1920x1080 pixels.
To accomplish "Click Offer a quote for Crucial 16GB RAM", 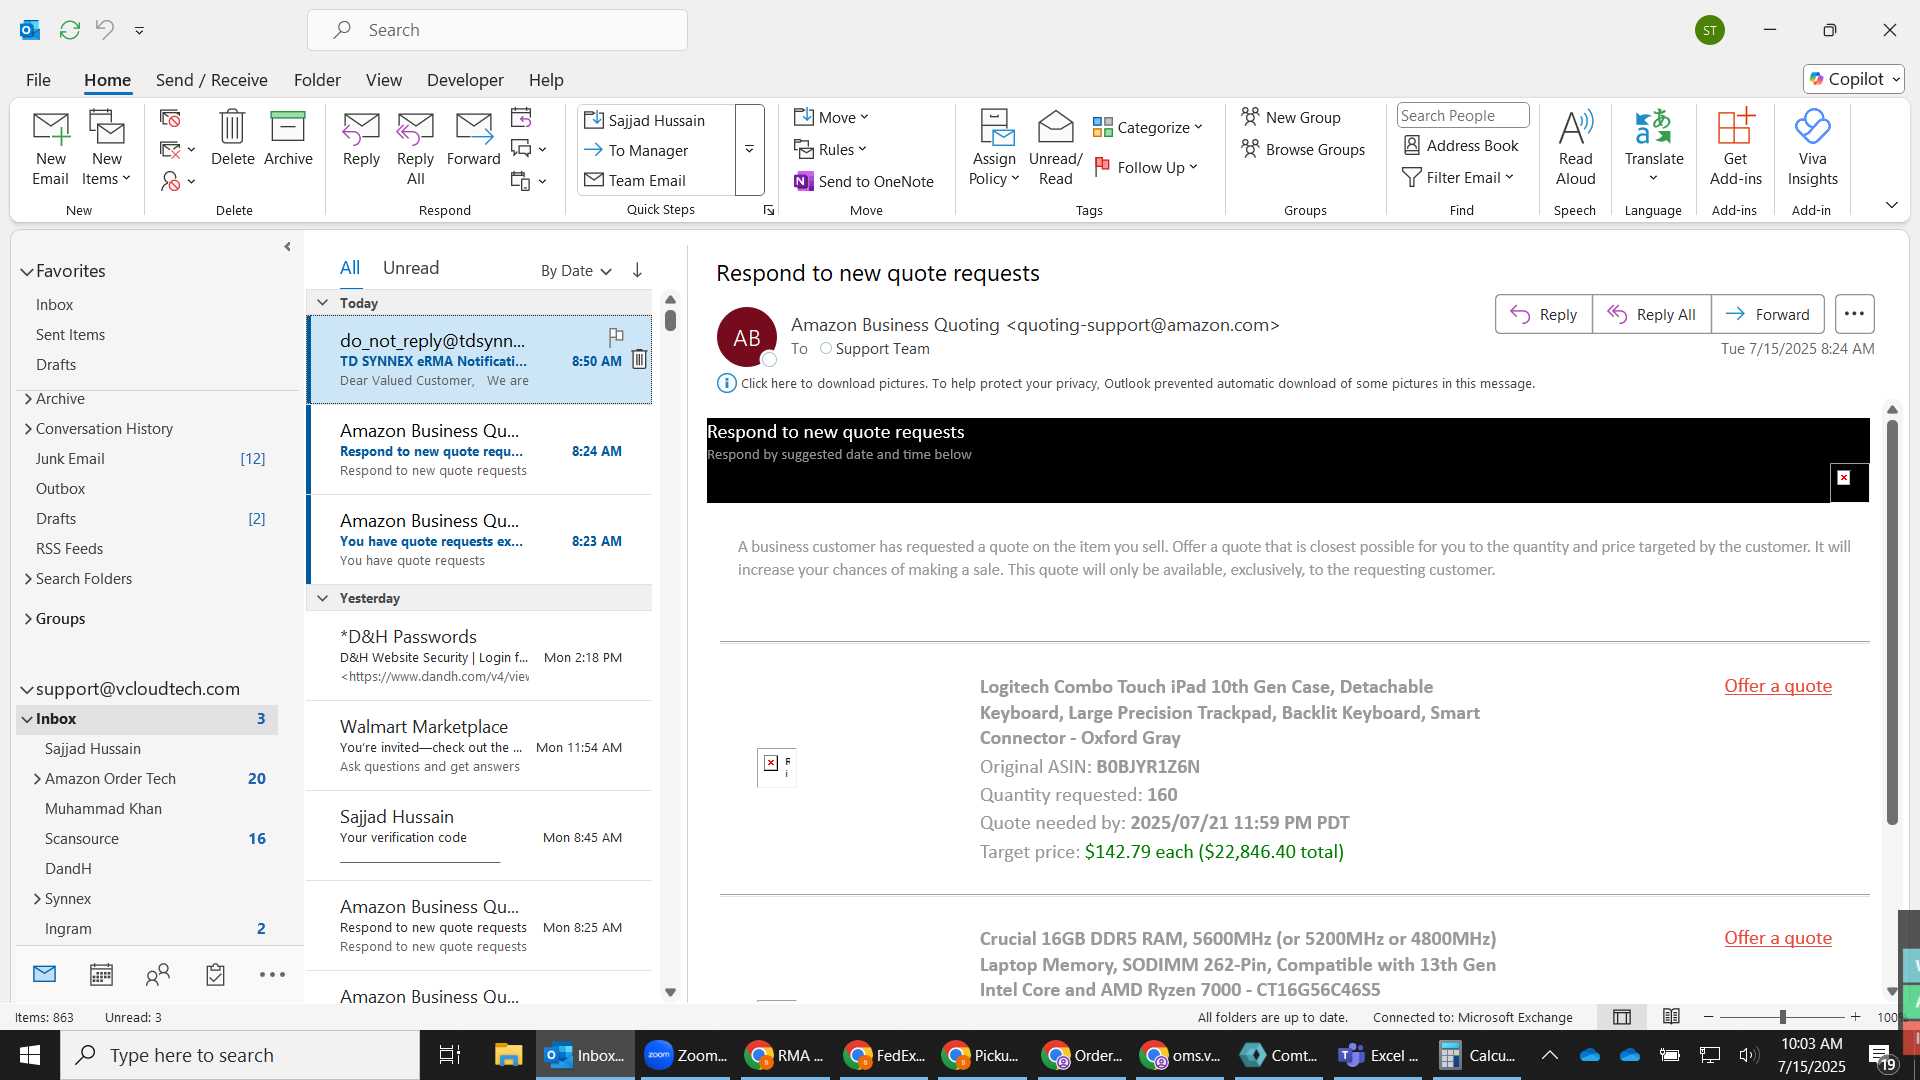I will [x=1777, y=938].
